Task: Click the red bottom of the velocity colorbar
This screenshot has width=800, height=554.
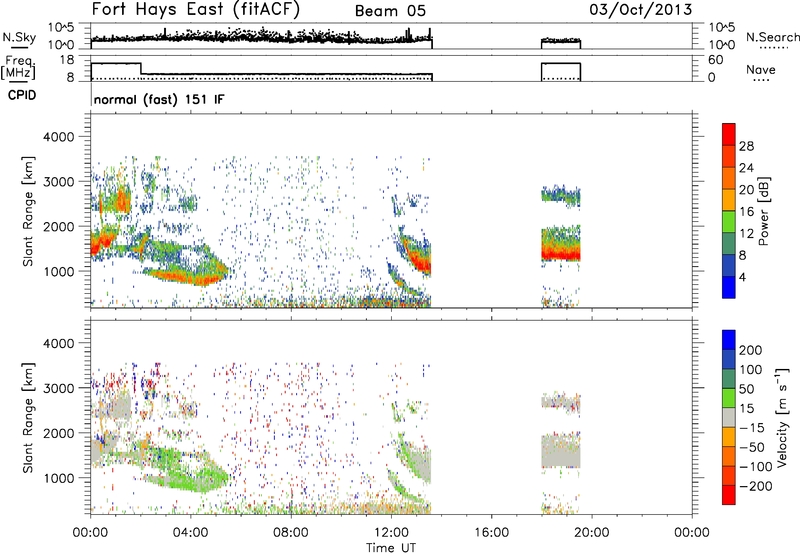Action: click(x=729, y=495)
